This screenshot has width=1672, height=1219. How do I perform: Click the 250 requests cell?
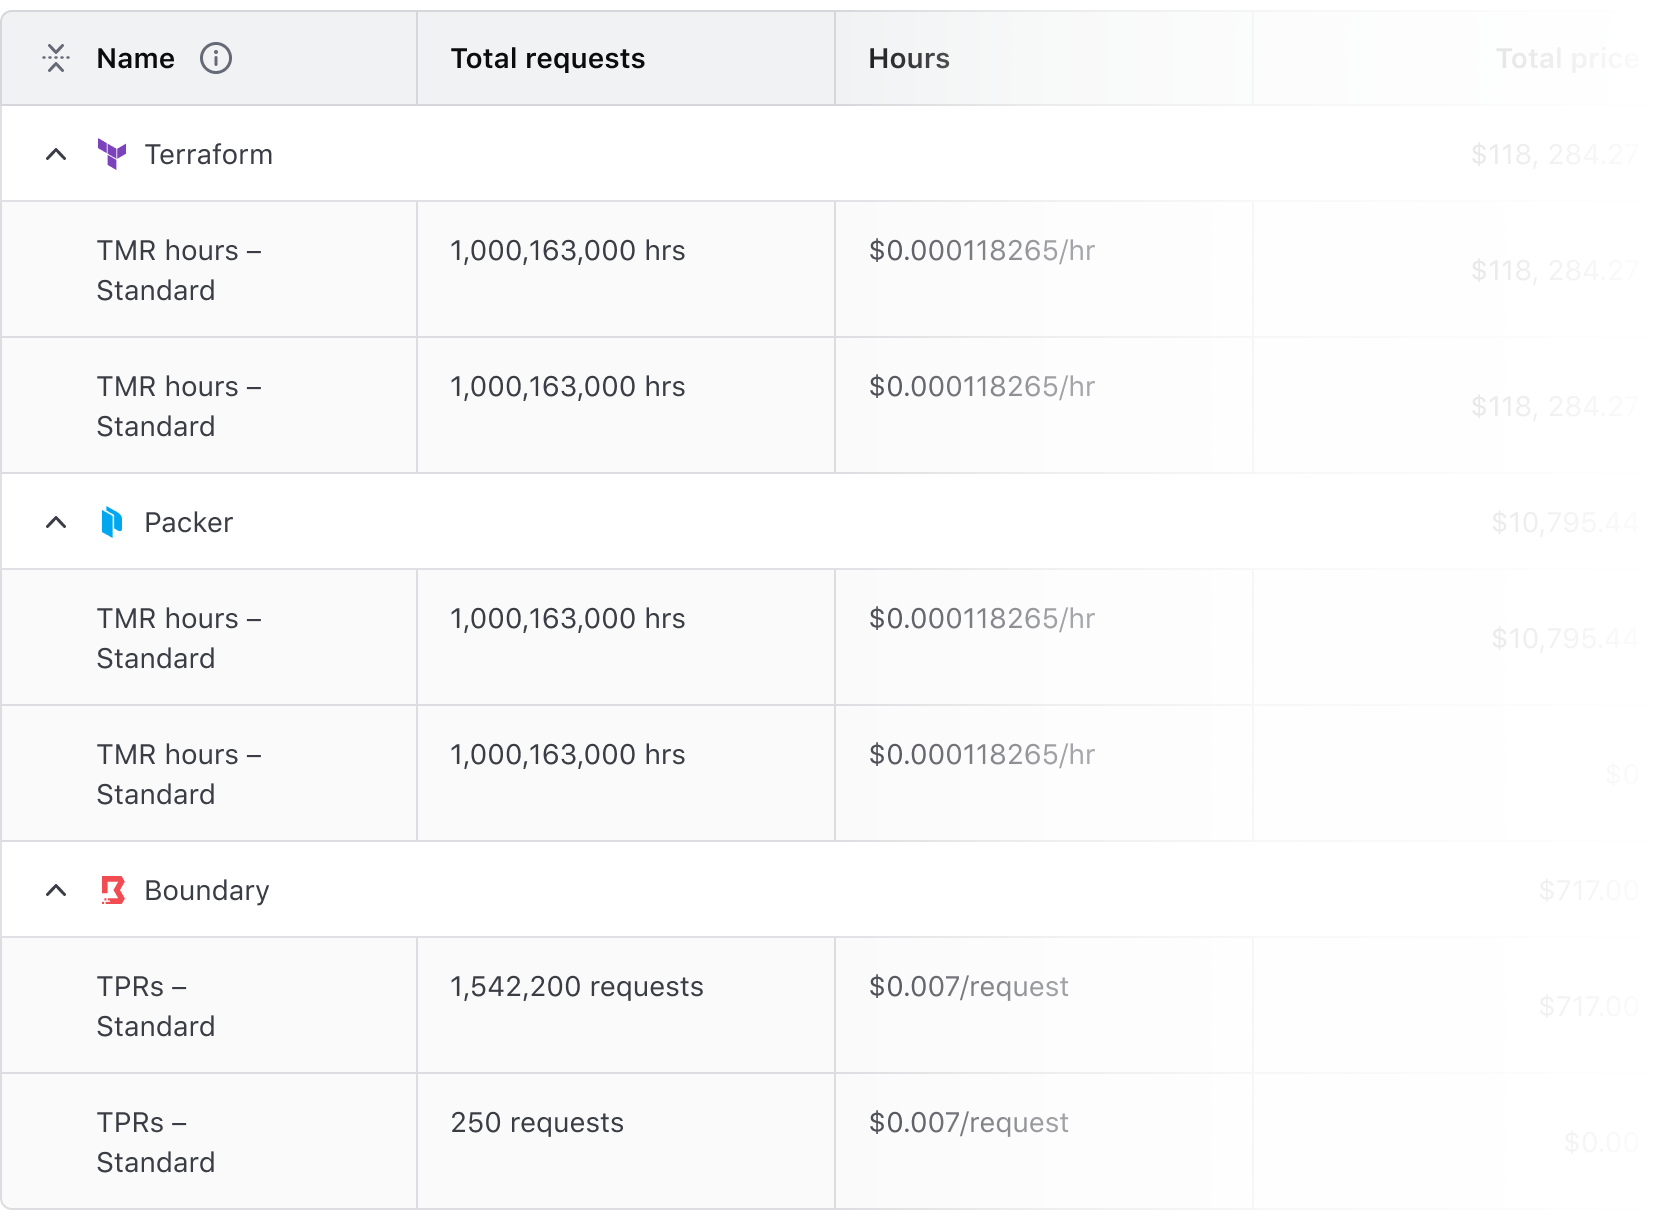coord(537,1123)
